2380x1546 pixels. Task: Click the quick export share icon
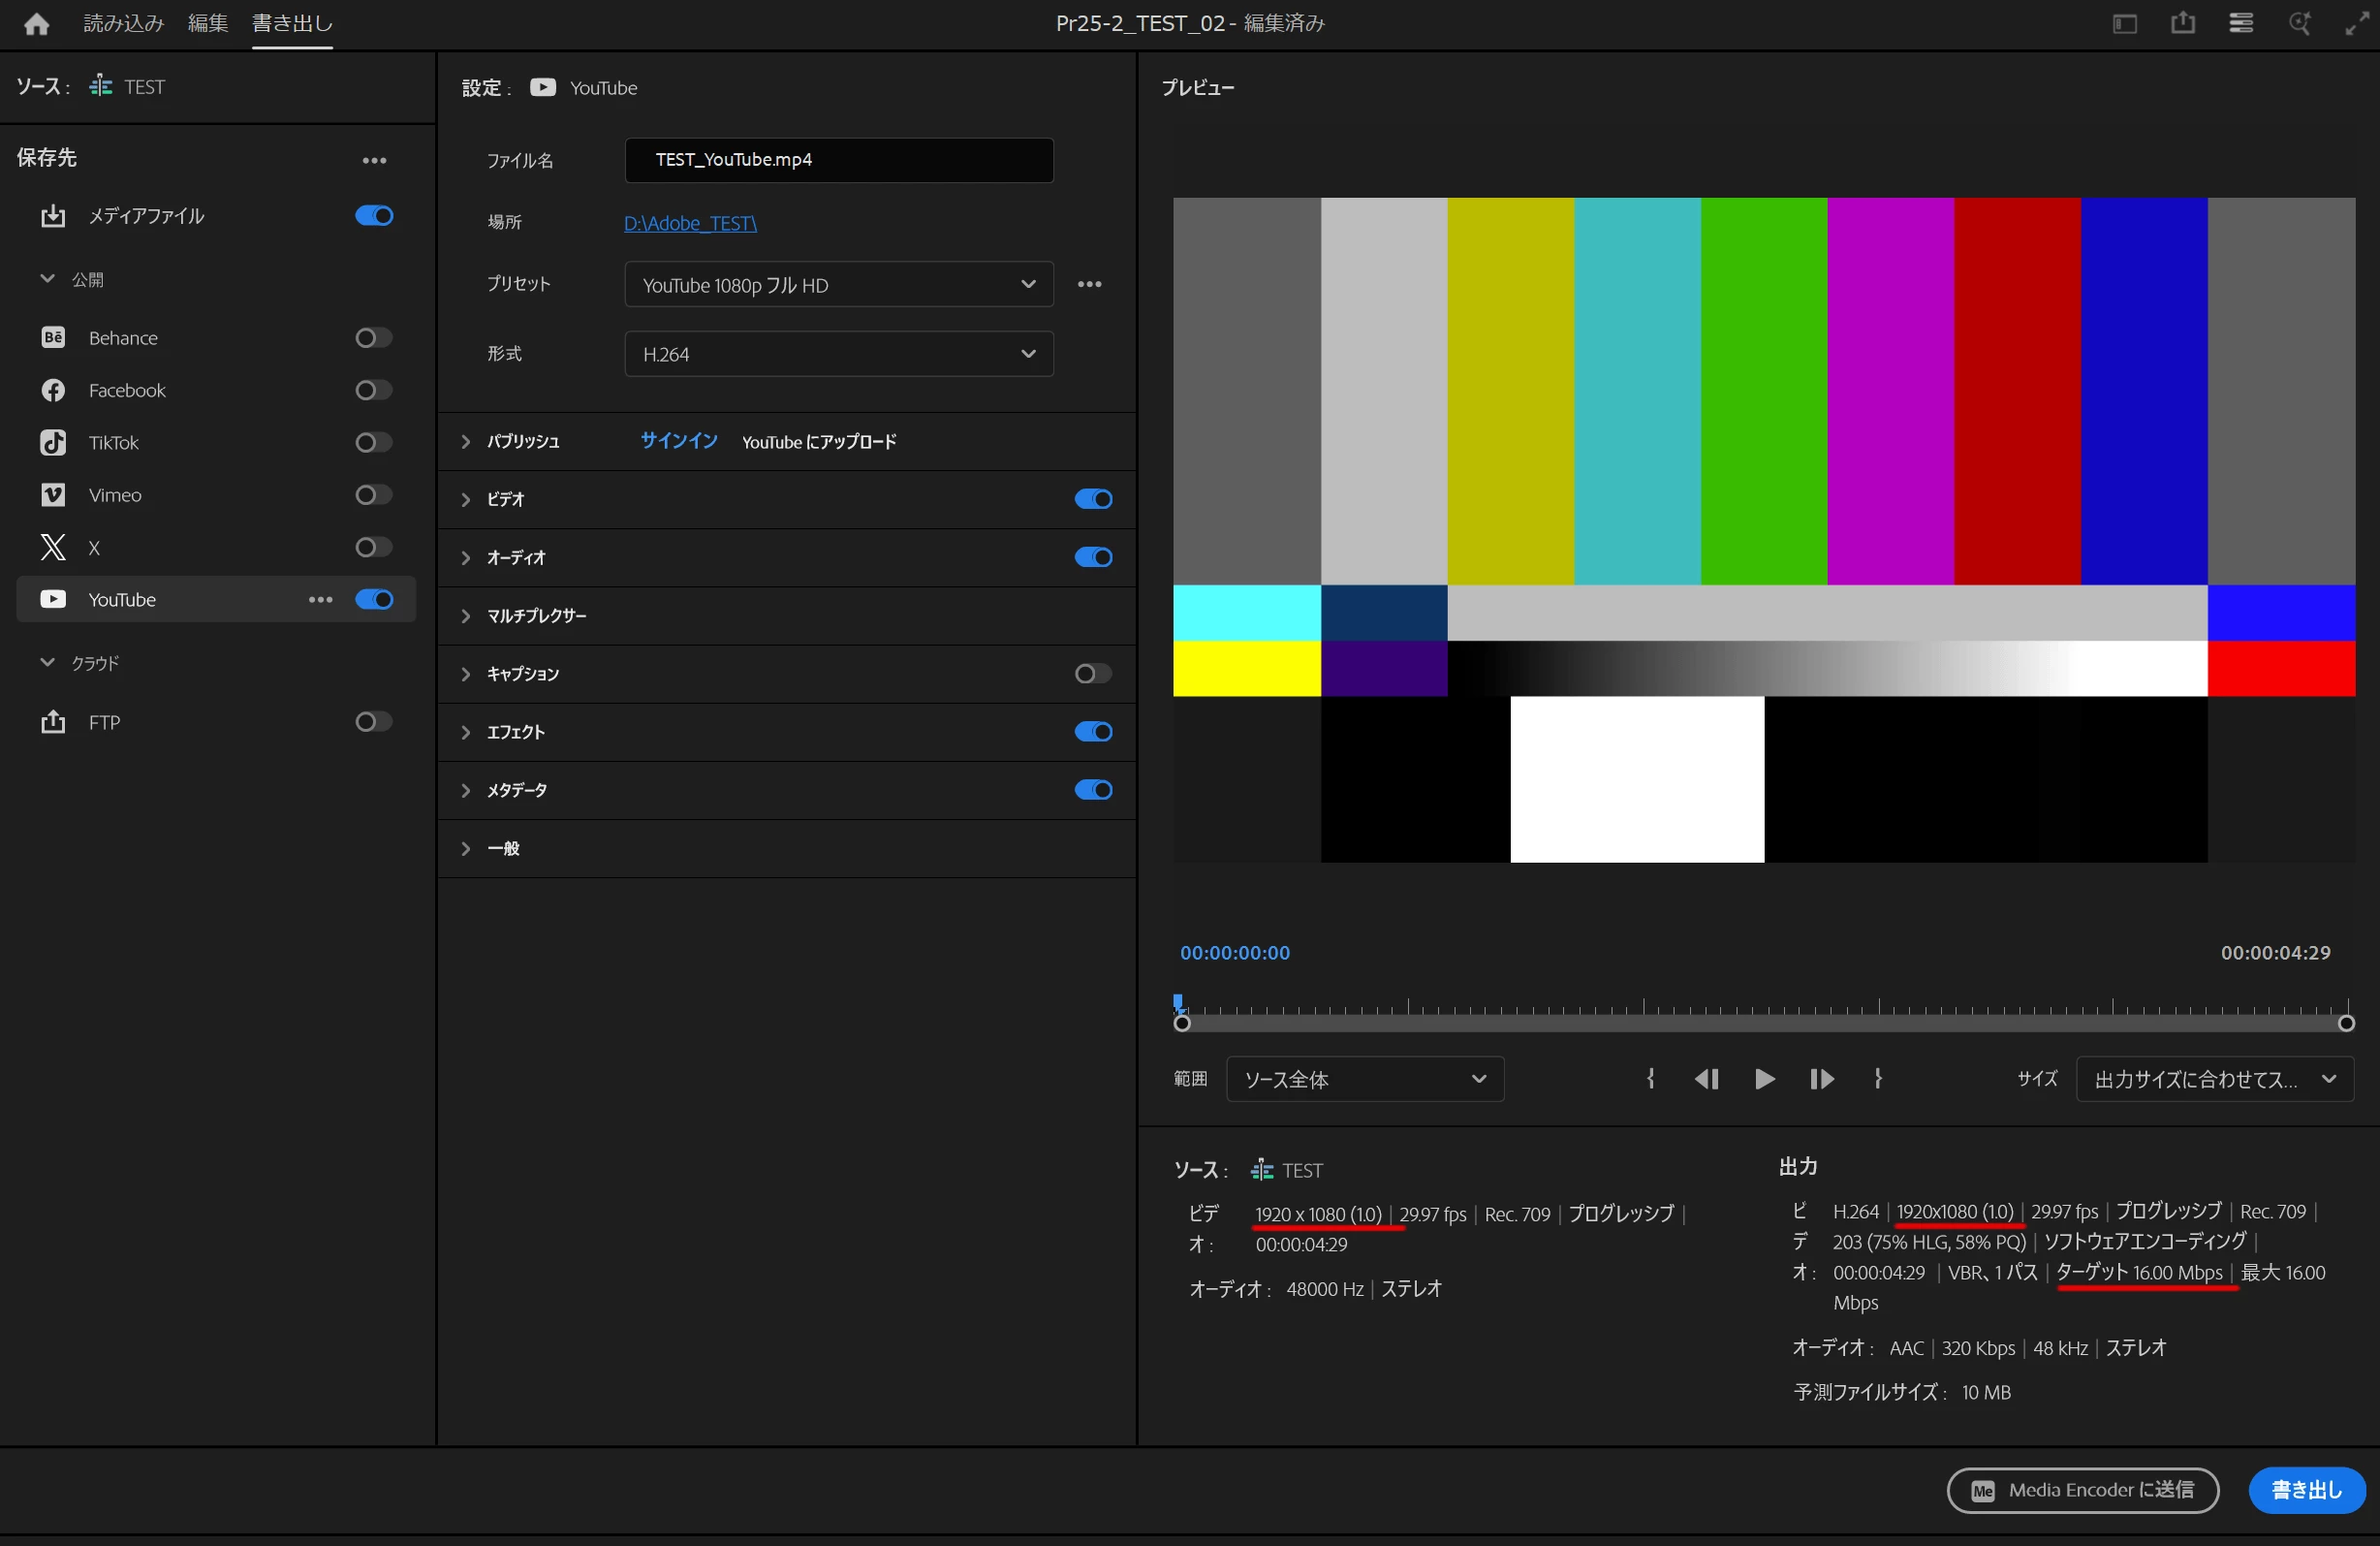(x=2182, y=24)
